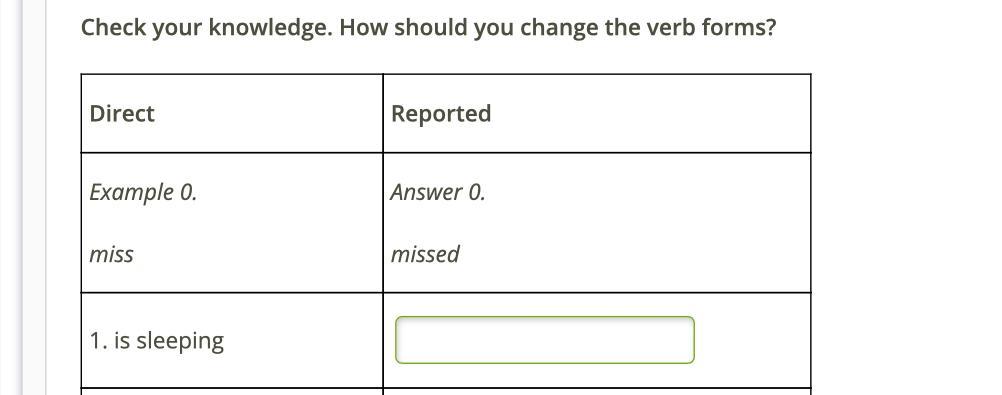Click the light purple vertical strip at left
Viewport: 1002px width, 395px height.
click(34, 198)
